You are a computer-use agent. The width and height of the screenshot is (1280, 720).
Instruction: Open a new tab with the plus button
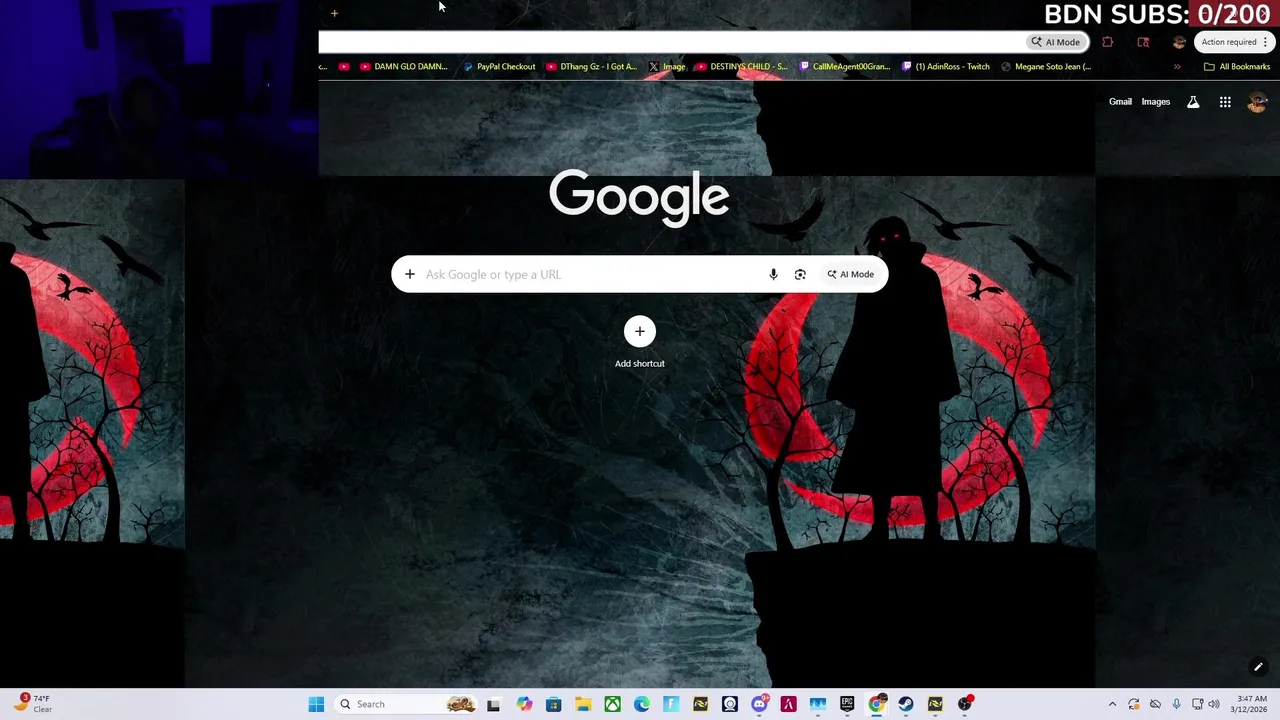[334, 13]
